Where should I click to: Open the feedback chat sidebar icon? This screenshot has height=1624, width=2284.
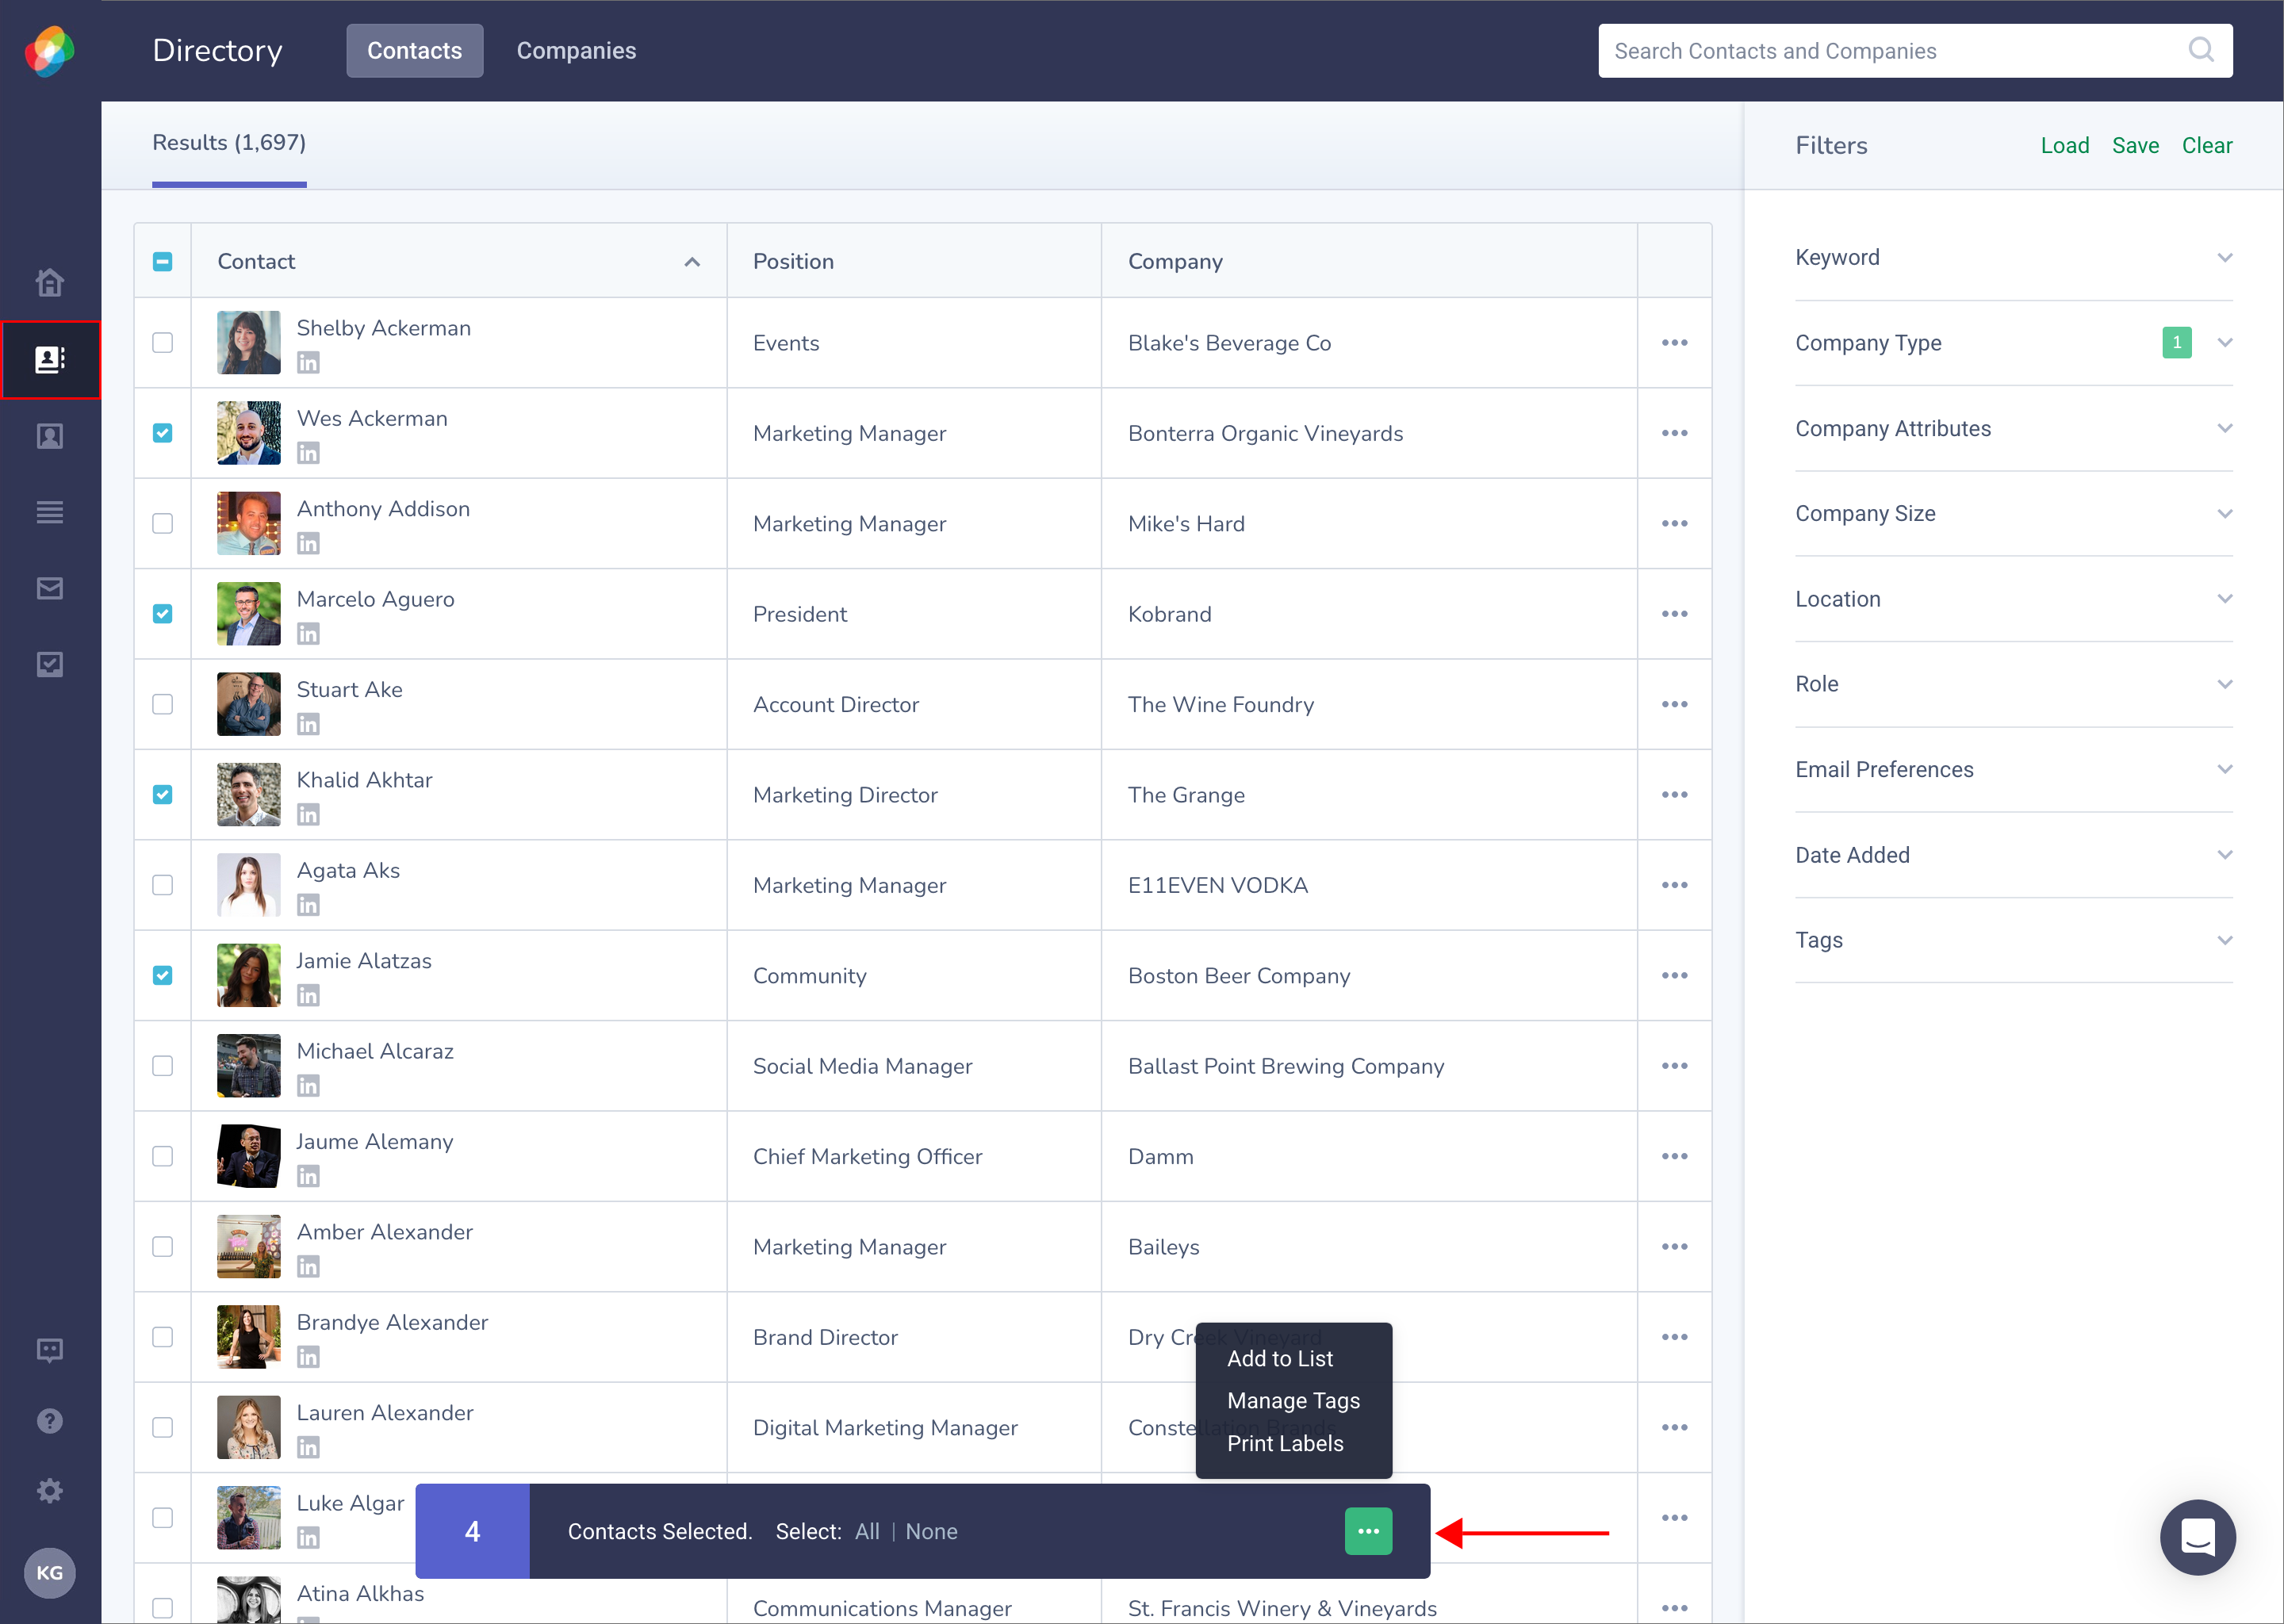(x=50, y=1351)
